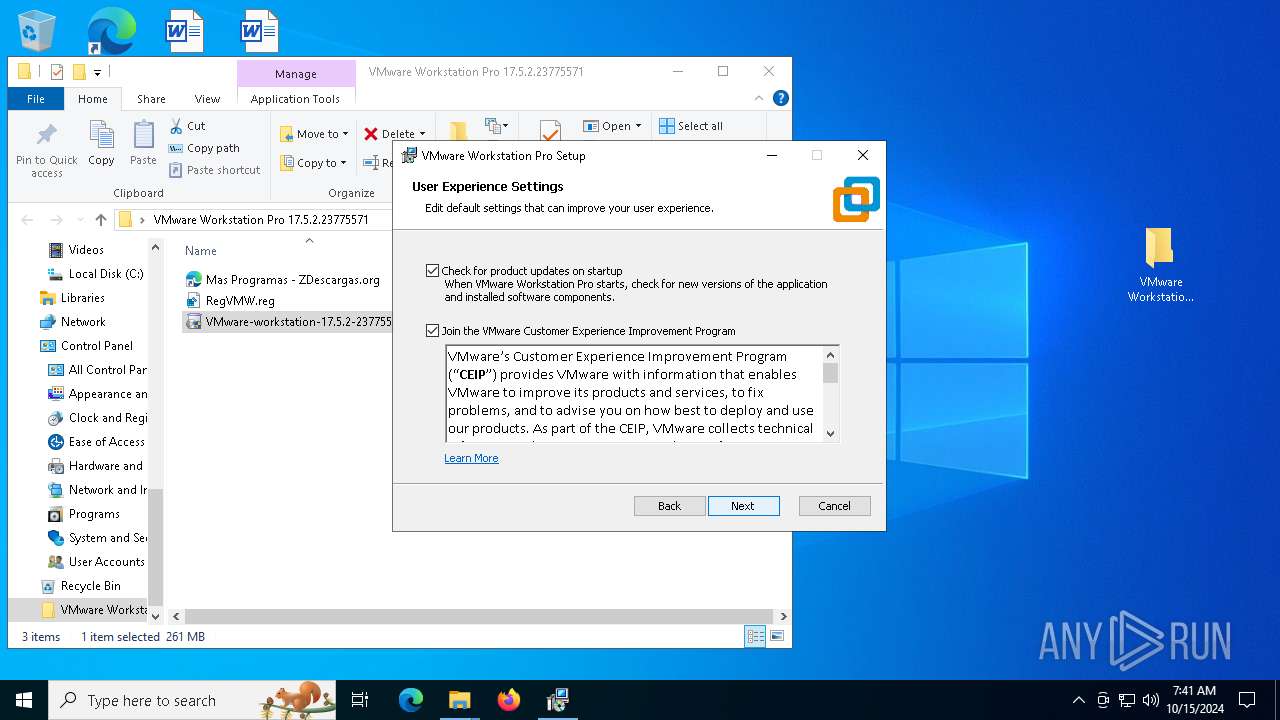Select the VMware-workstation installer file
Screen dimensions: 1280x720
pyautogui.click(x=288, y=322)
